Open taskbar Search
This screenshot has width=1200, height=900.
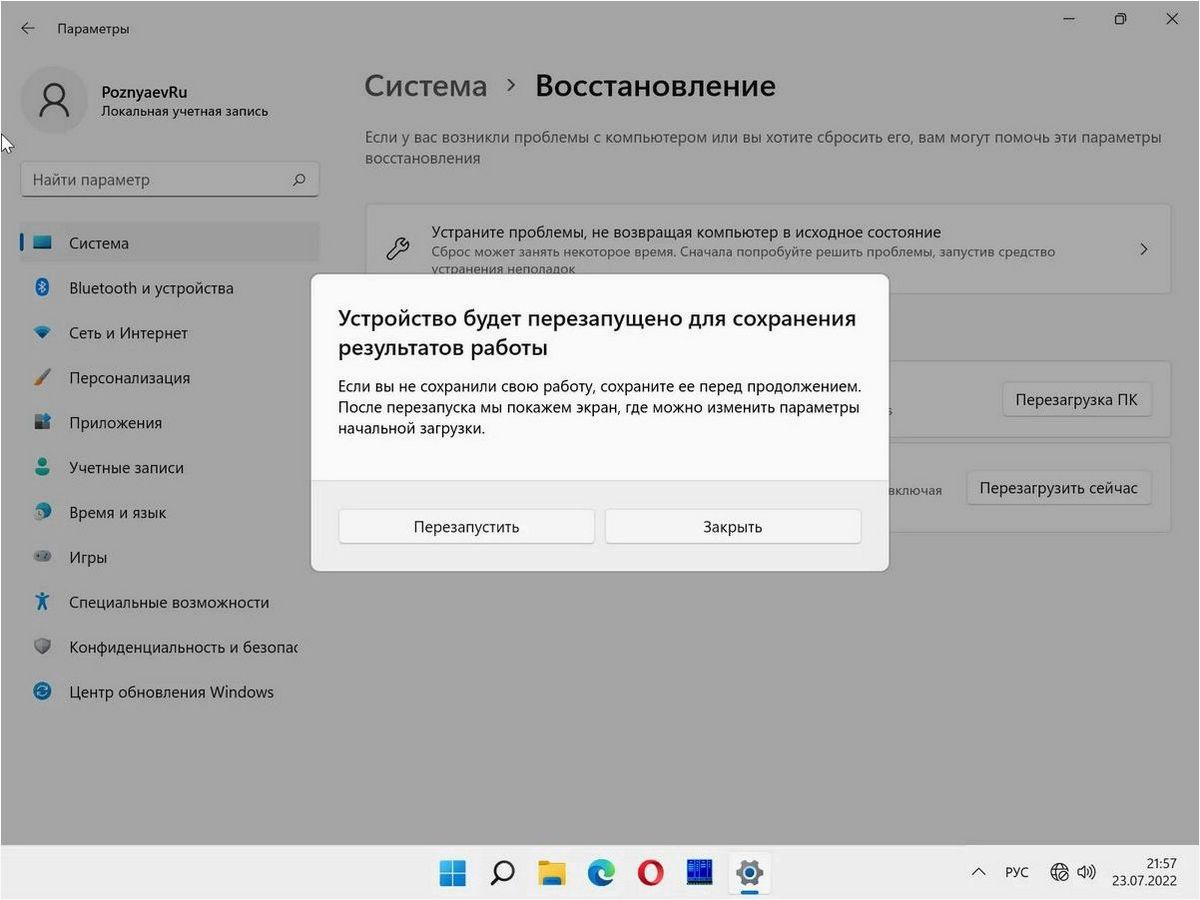point(503,873)
